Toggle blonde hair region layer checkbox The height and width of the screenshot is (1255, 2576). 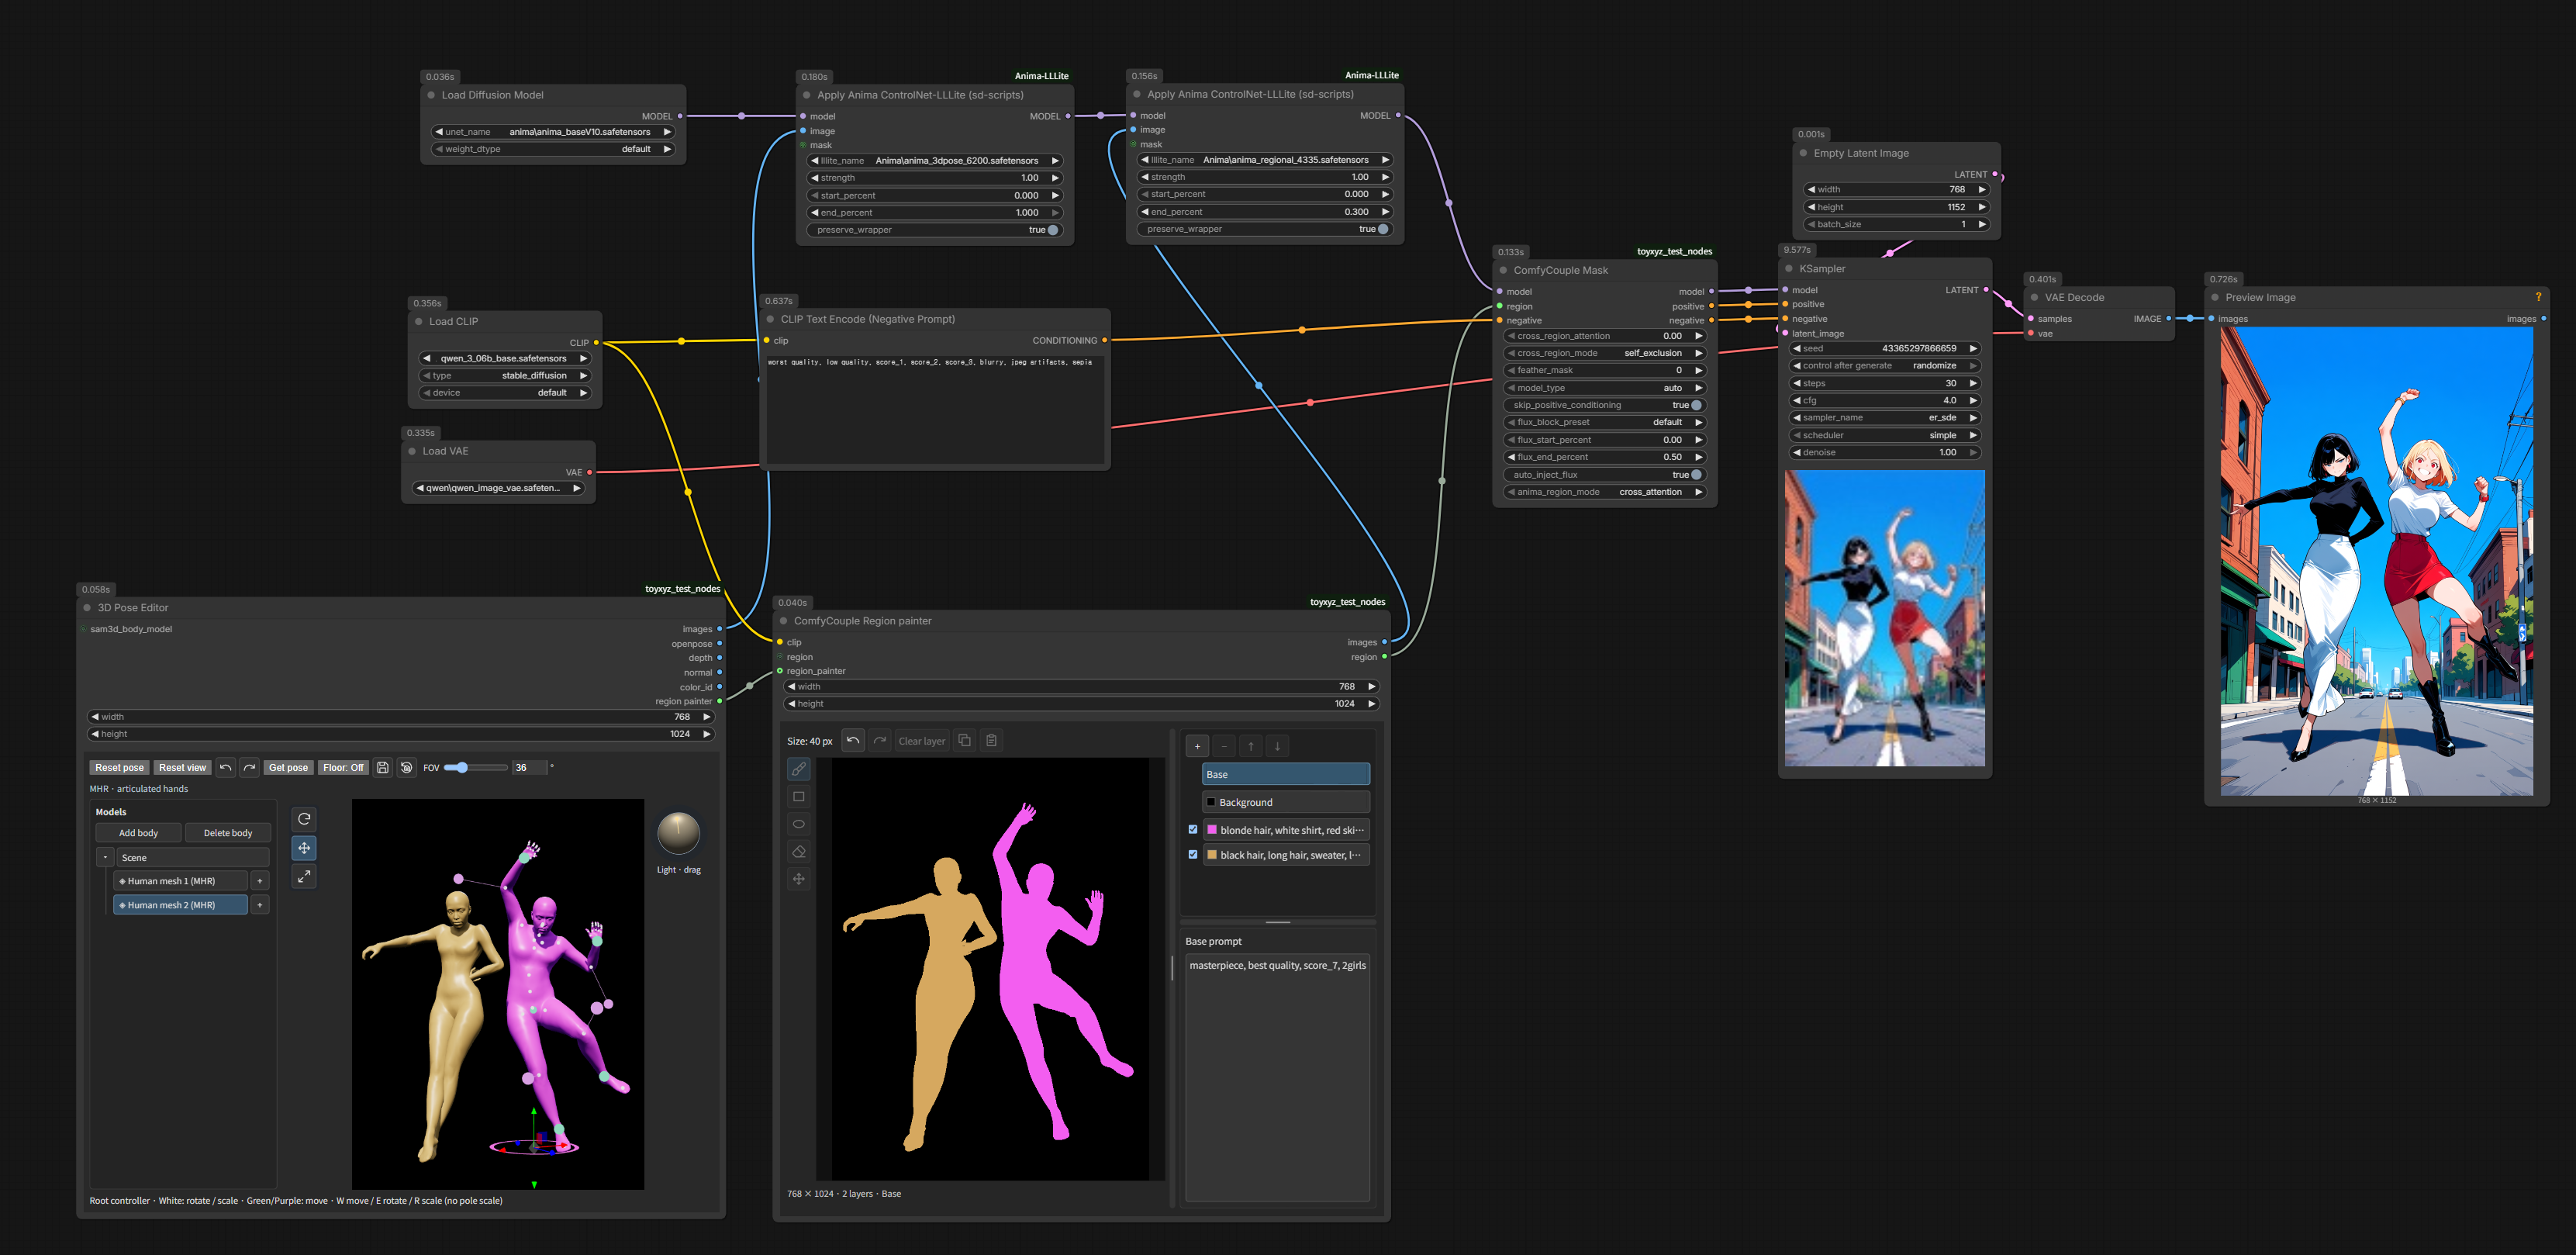pyautogui.click(x=1192, y=830)
